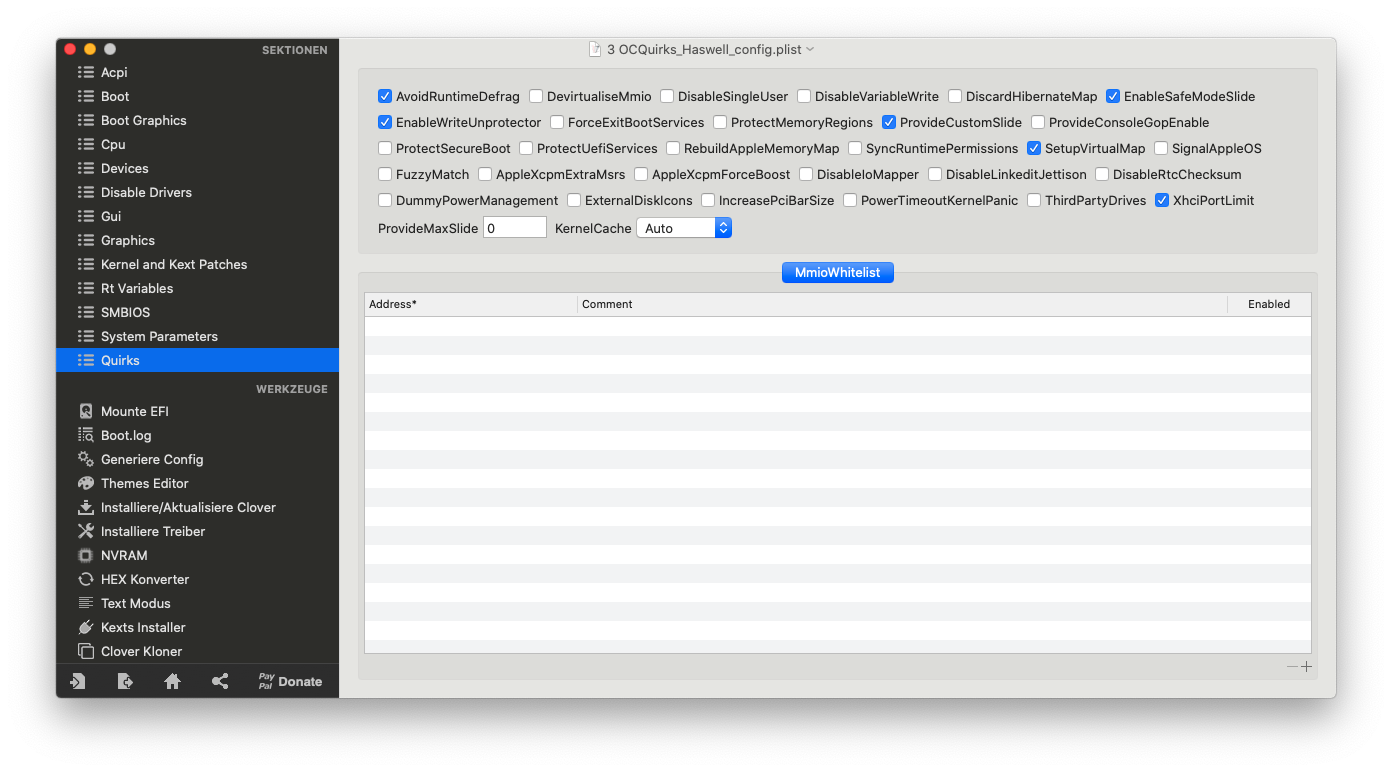Toggle the SetupVirtualMap checkbox

1034,149
